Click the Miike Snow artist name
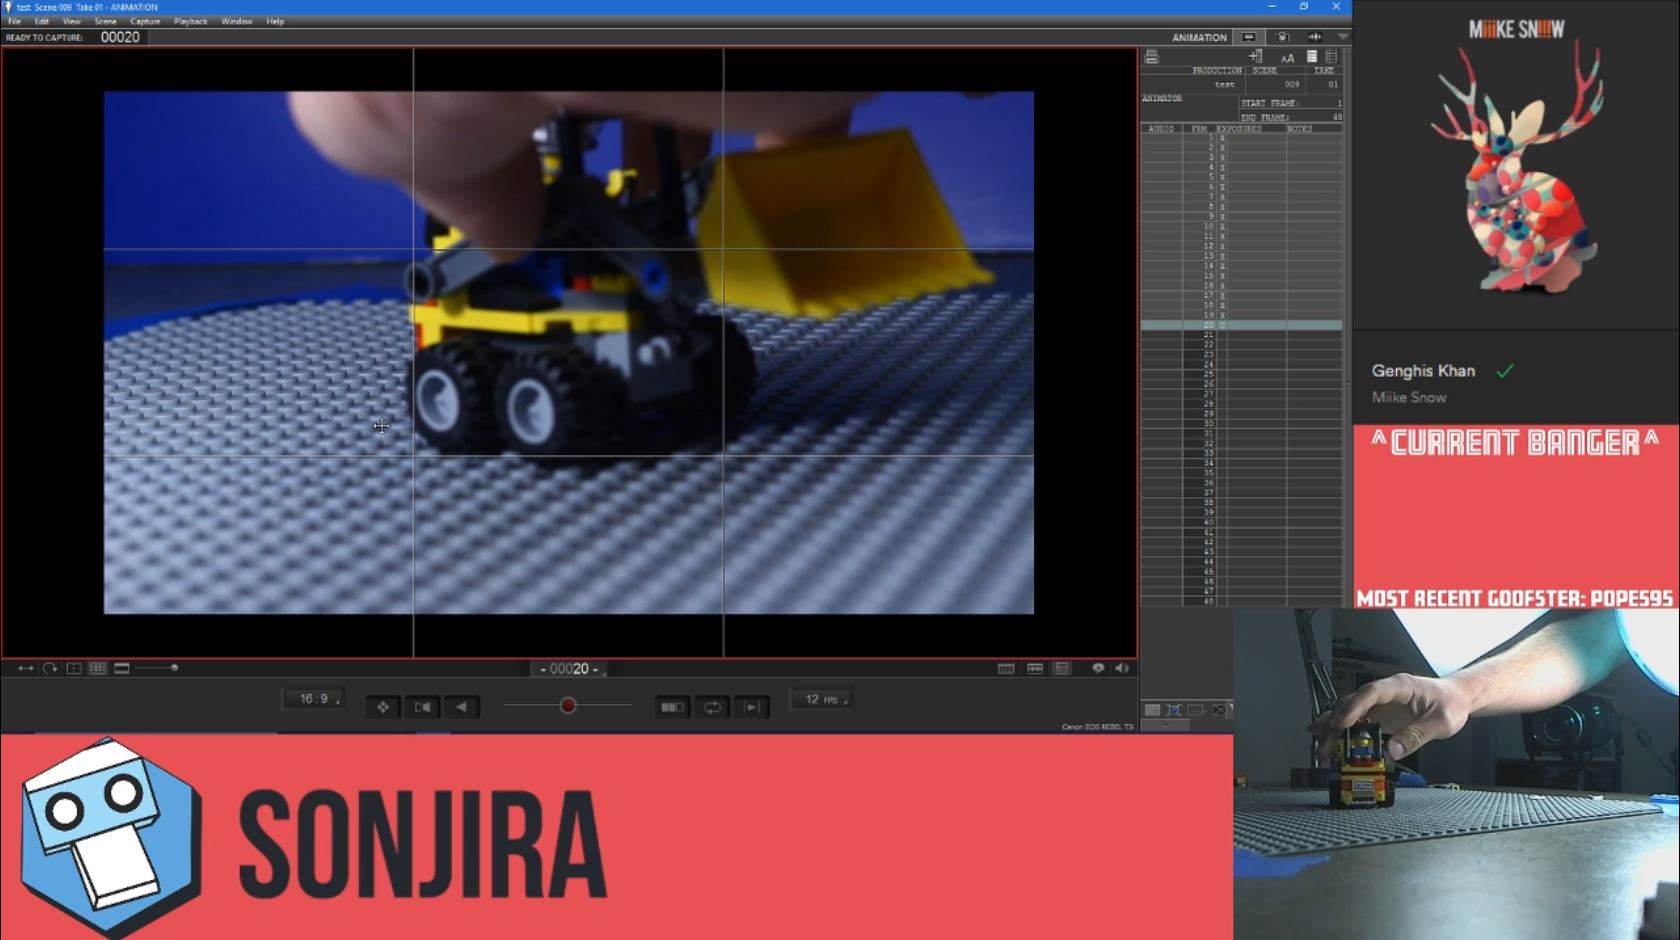 point(1409,397)
